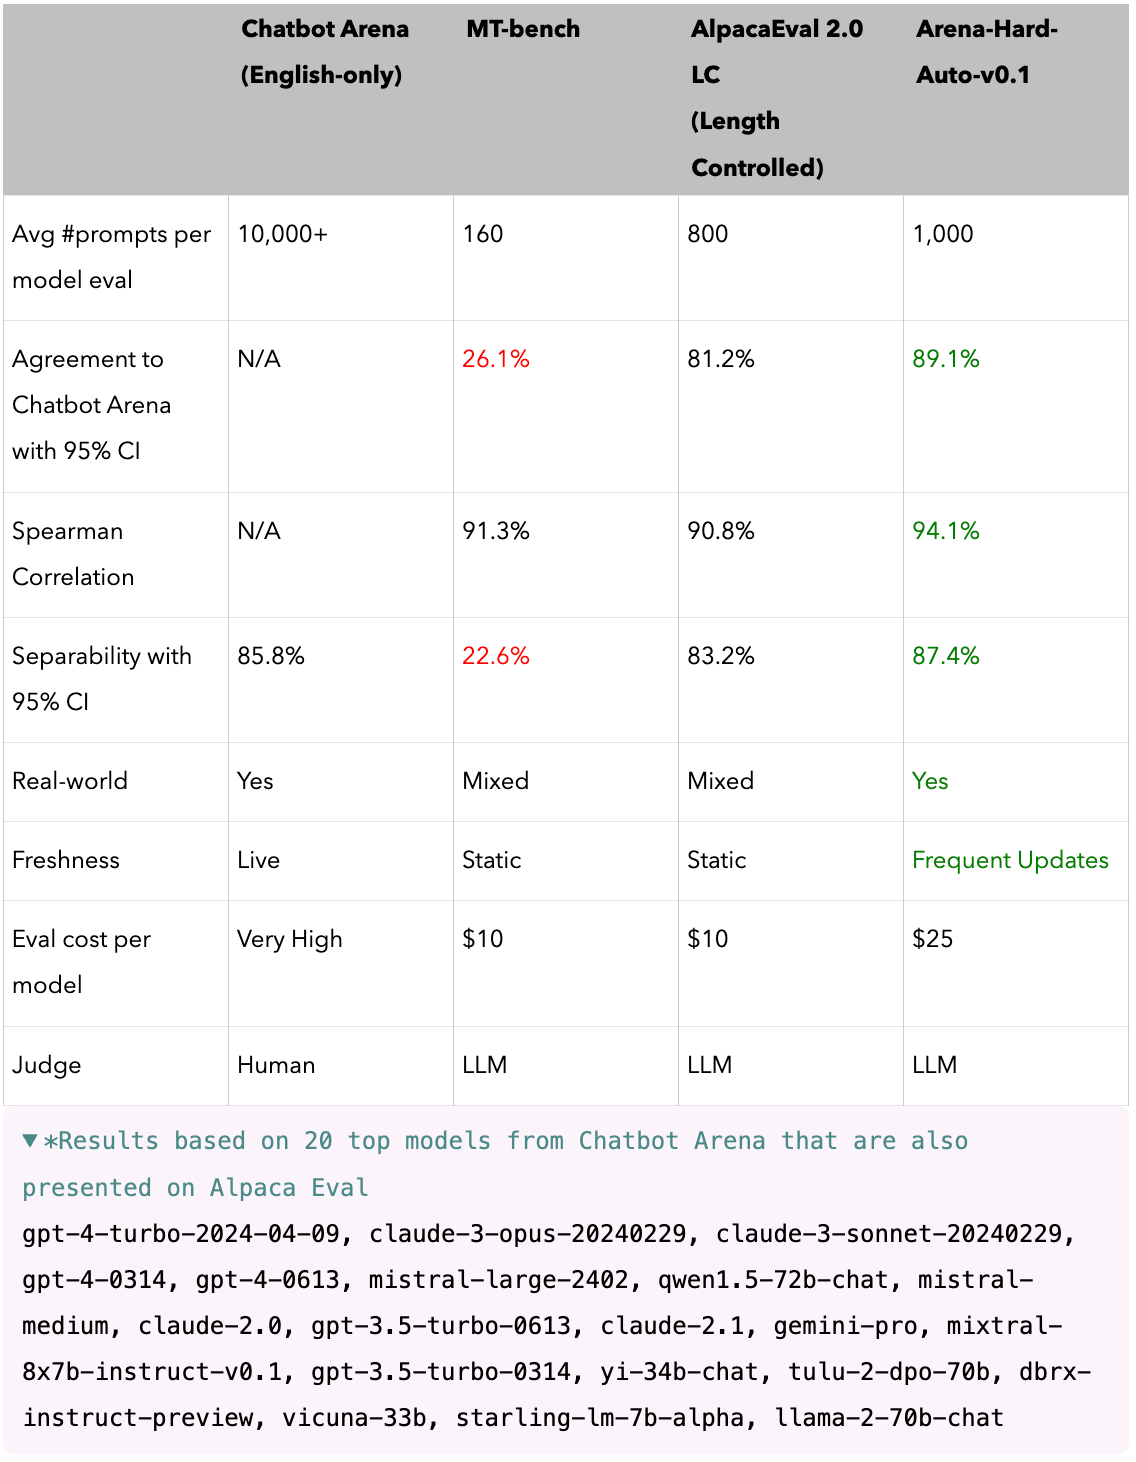Click the 'Very High' eval cost cell
The width and height of the screenshot is (1136, 1462).
tap(290, 939)
